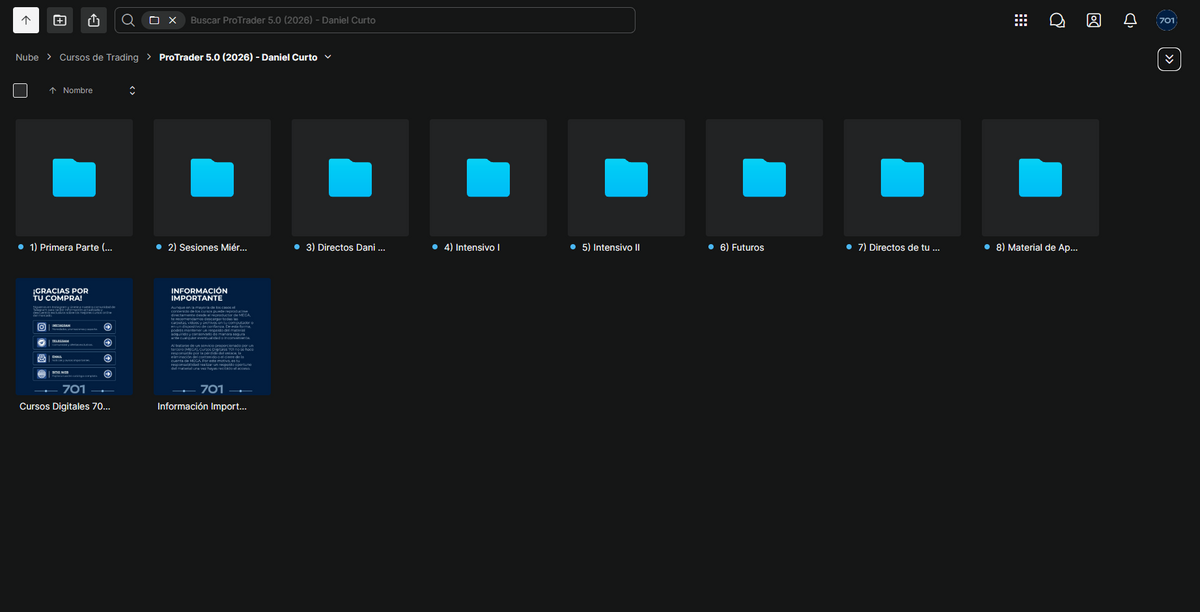Tick the select-all checkbox

tap(20, 90)
